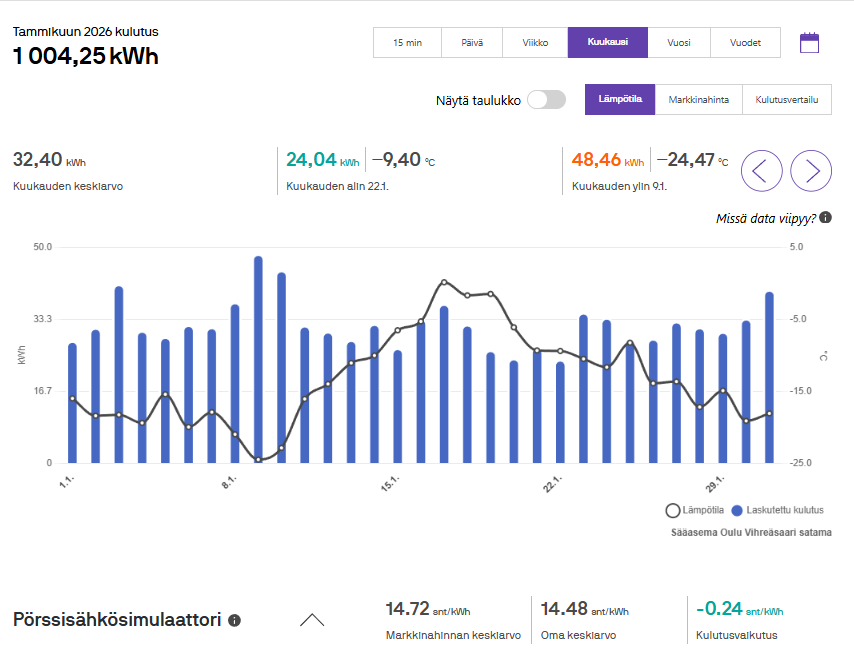
Task: Toggle the Näytä taulukko switch
Action: [546, 100]
